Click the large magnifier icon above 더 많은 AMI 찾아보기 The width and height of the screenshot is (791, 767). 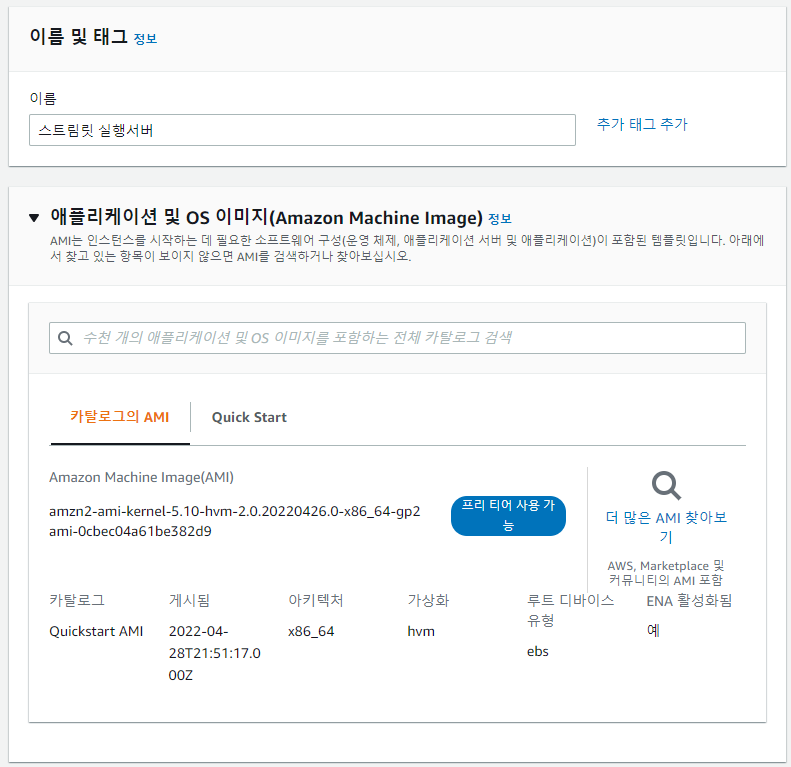pyautogui.click(x=666, y=485)
